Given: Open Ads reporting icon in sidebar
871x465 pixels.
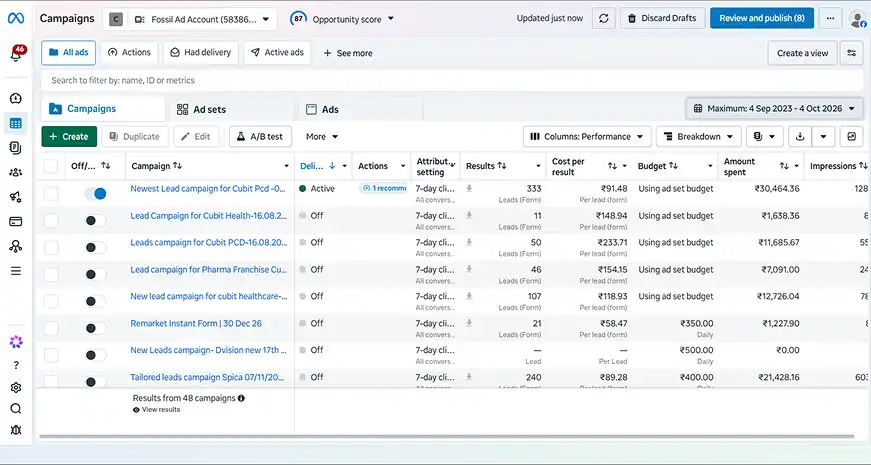Looking at the screenshot, I should coord(16,148).
